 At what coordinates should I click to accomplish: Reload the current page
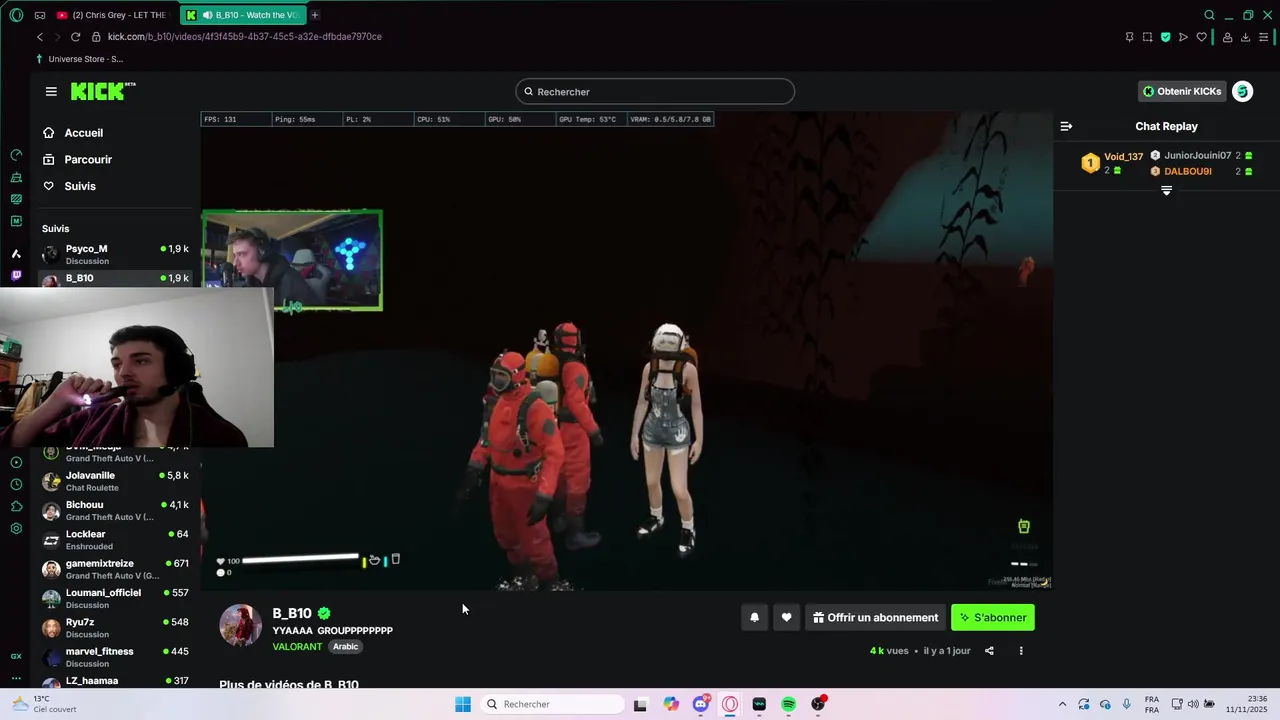75,37
